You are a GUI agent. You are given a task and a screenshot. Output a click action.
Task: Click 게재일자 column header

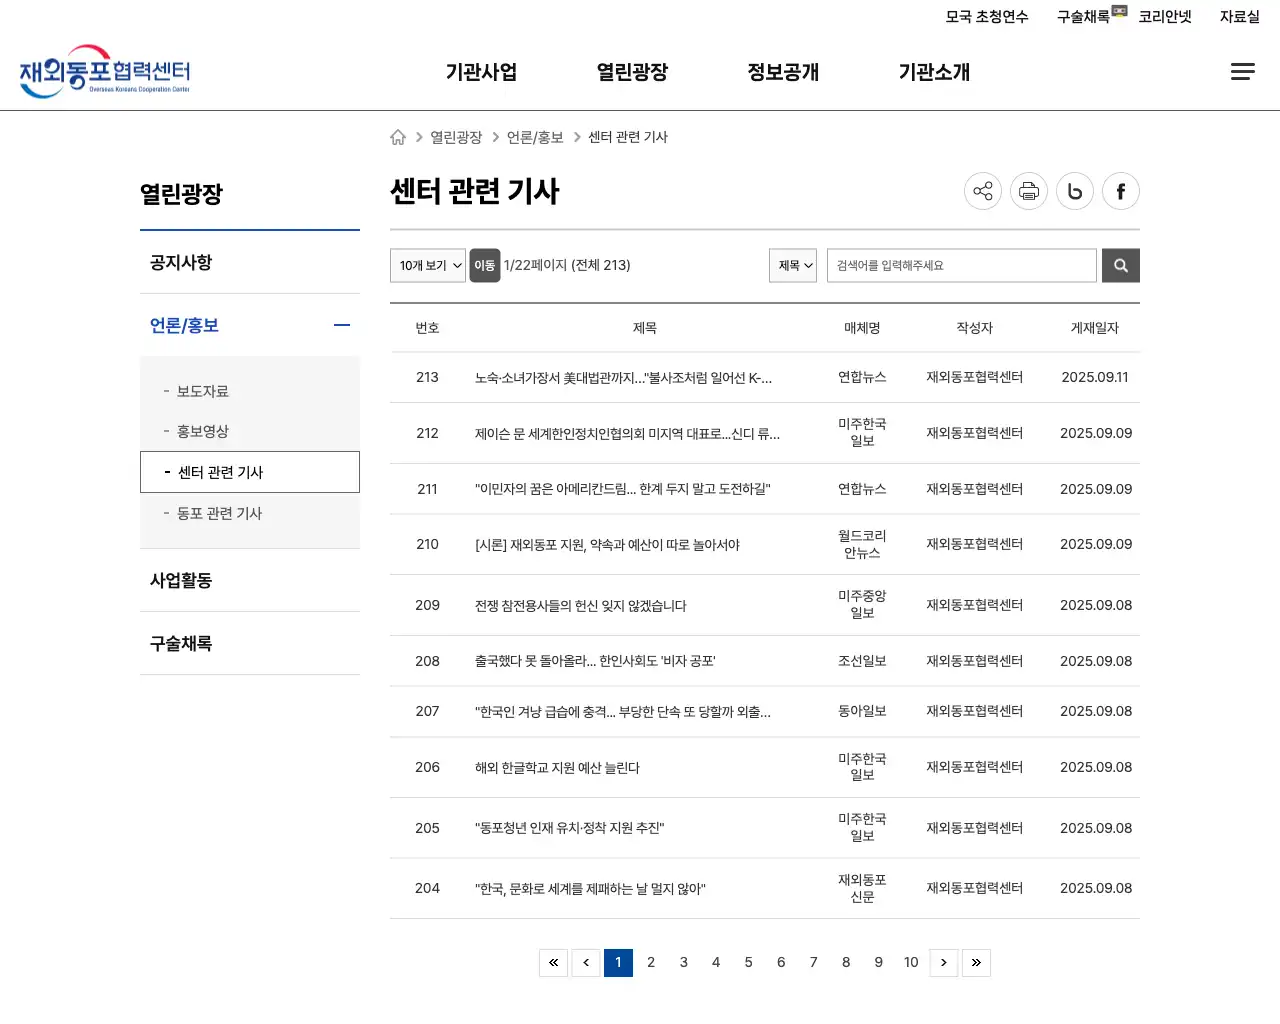[1095, 328]
